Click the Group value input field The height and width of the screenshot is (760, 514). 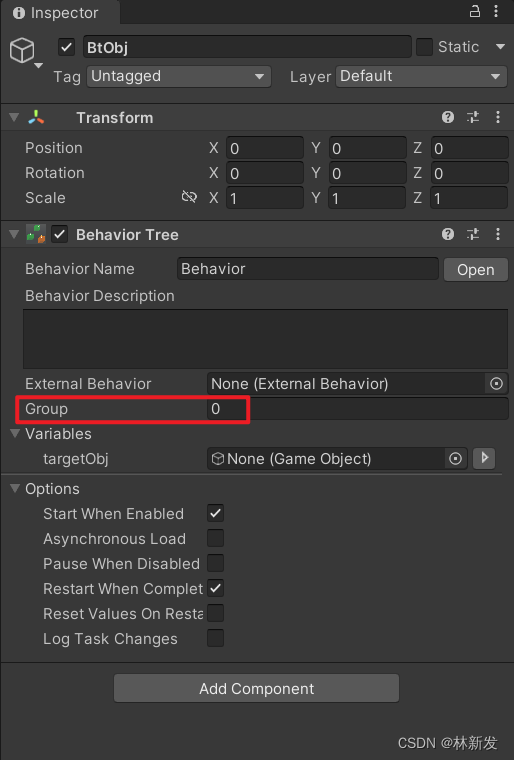point(357,409)
